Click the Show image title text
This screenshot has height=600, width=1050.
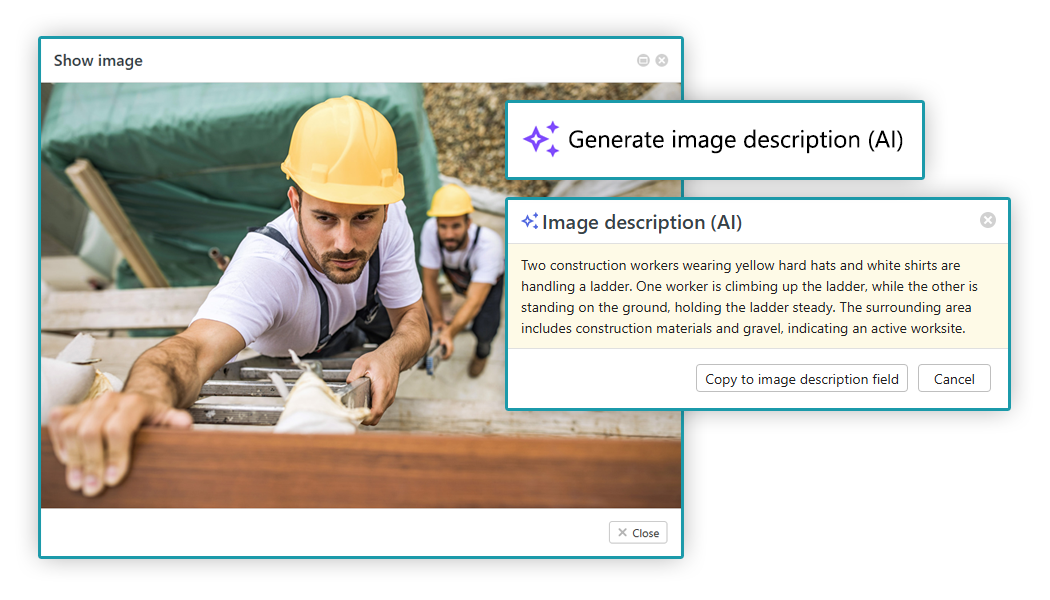pyautogui.click(x=98, y=60)
